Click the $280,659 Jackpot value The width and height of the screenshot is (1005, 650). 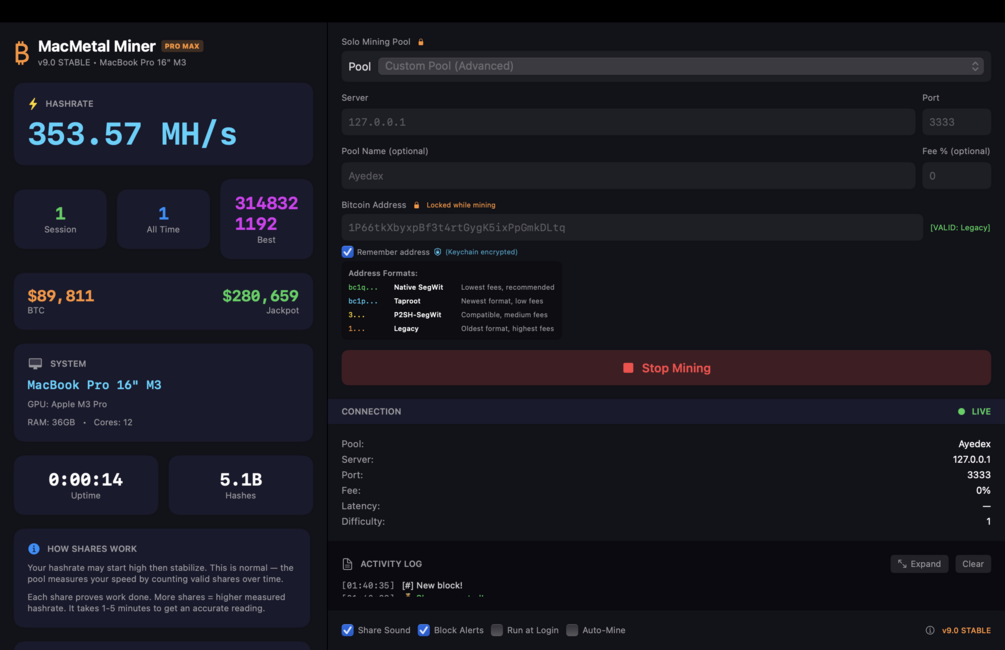click(x=260, y=296)
